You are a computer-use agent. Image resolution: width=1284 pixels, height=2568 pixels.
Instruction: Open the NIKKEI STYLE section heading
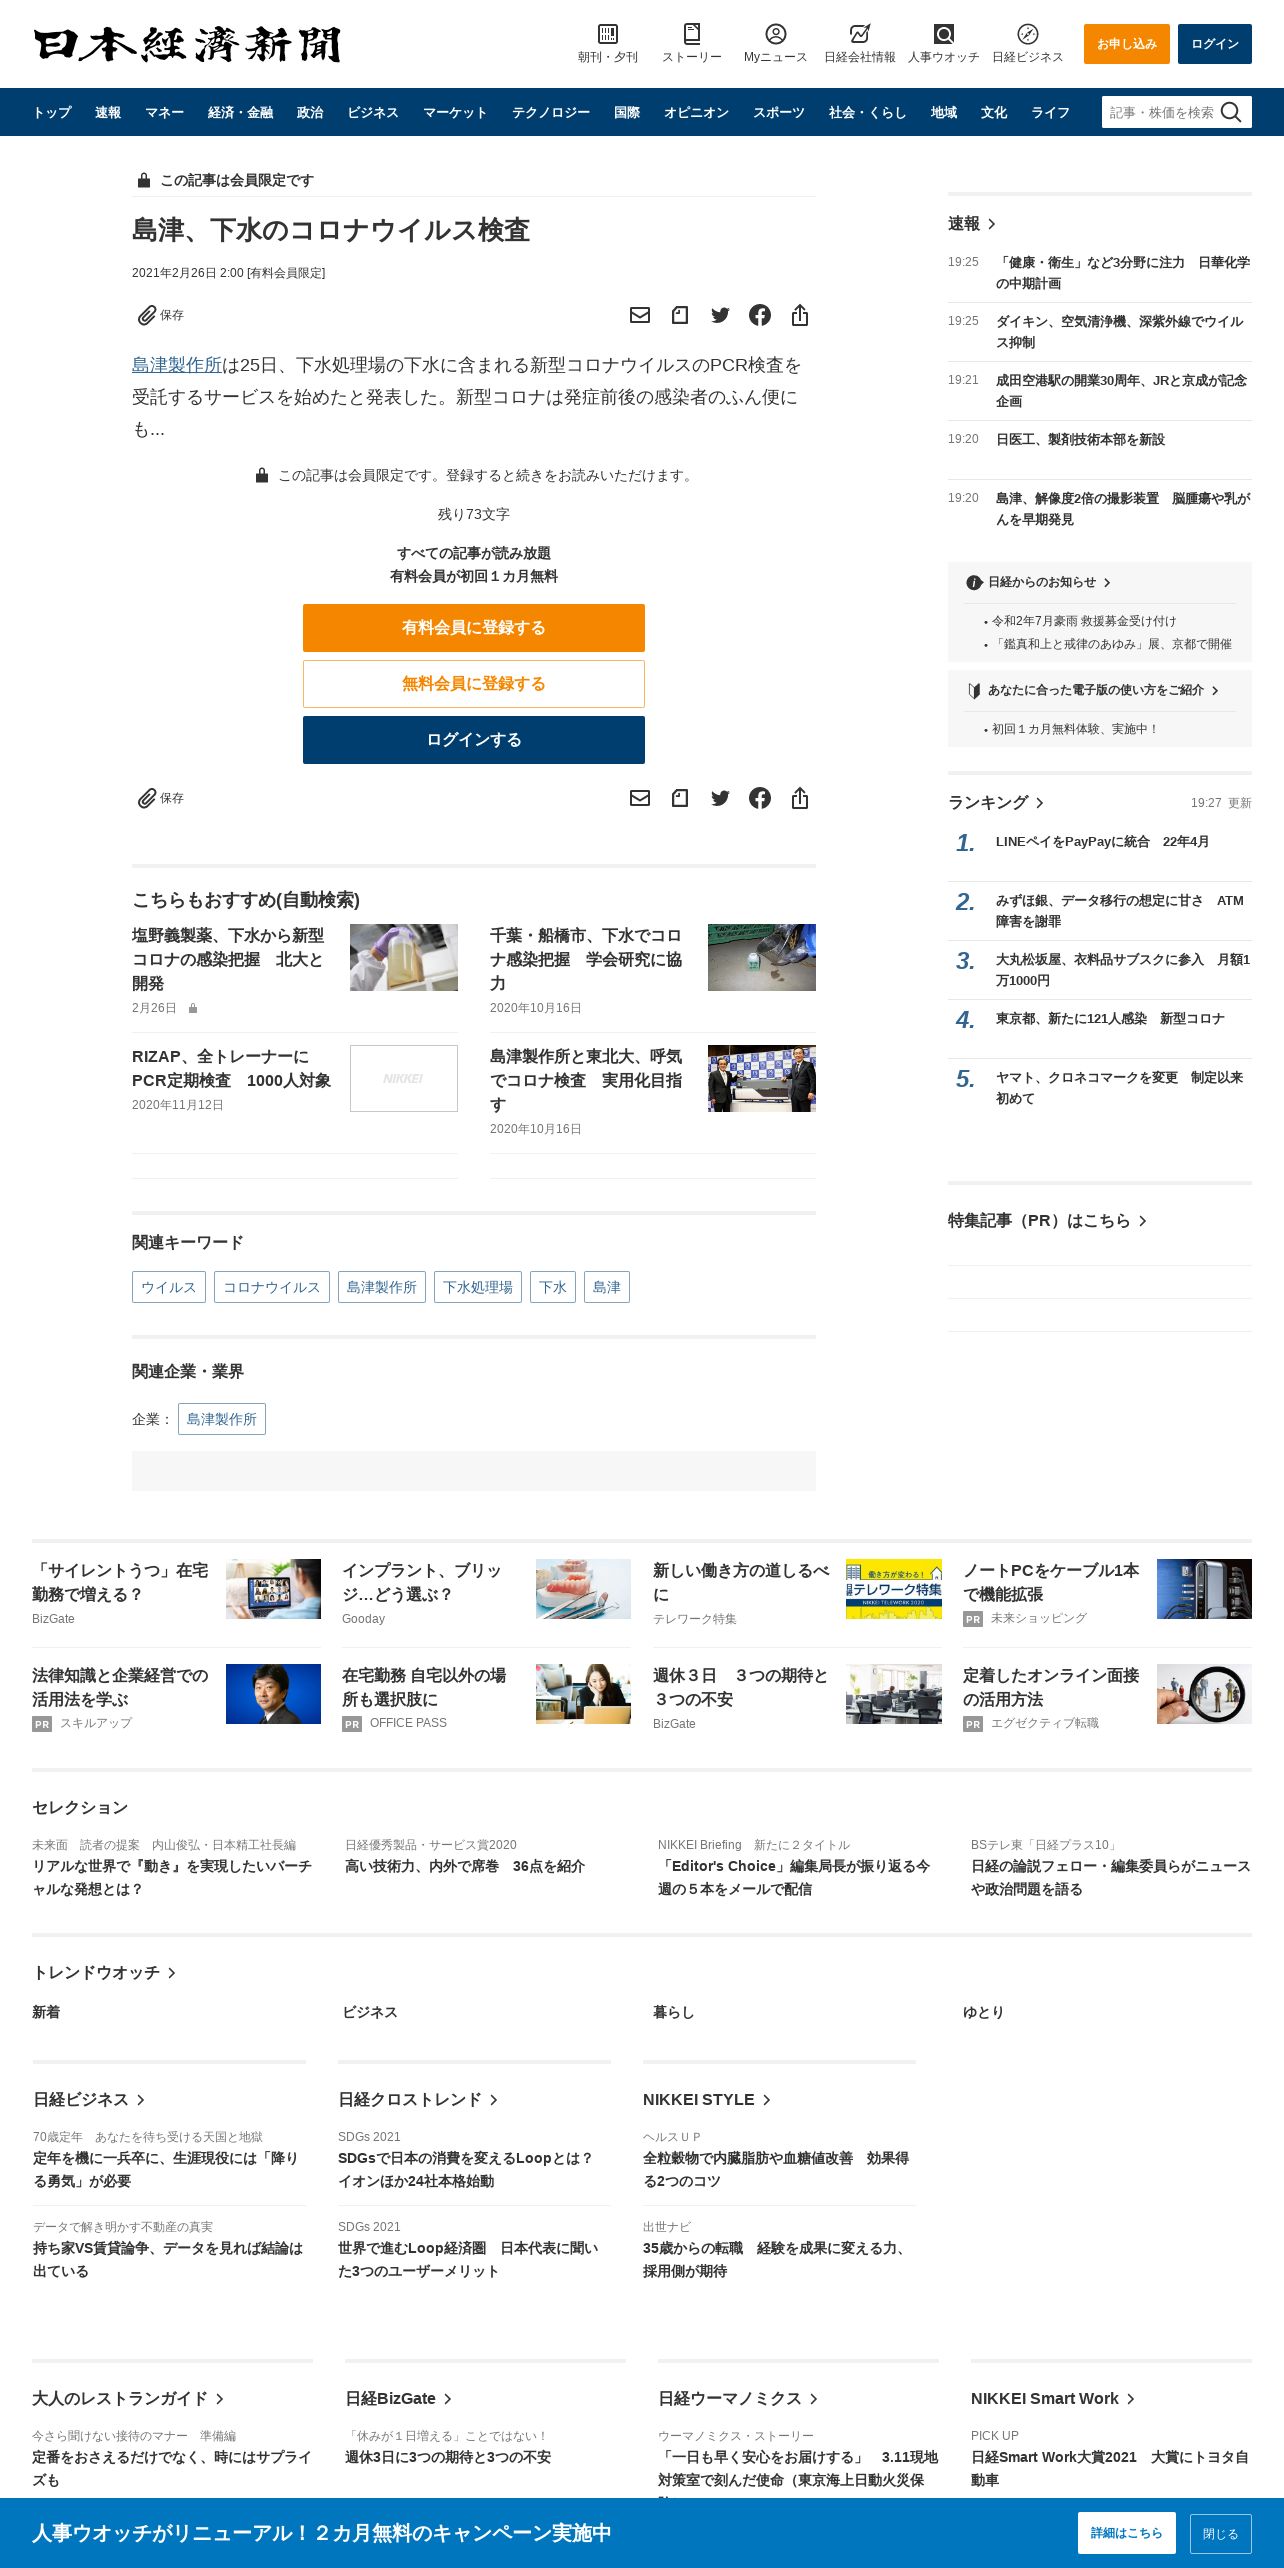707,2099
